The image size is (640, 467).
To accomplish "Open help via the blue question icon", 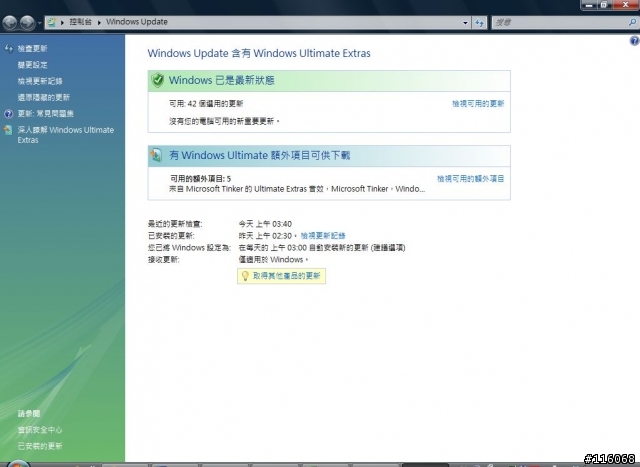I will [635, 40].
